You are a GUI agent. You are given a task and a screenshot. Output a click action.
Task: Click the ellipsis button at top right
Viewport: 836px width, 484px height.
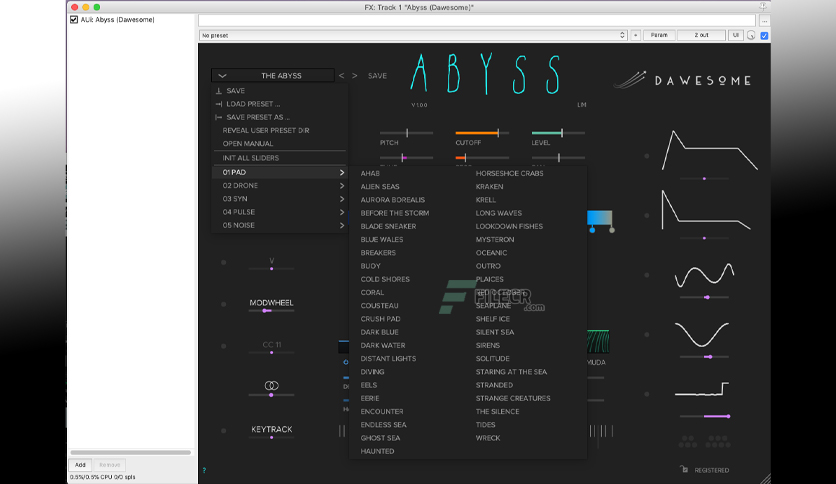click(x=765, y=21)
